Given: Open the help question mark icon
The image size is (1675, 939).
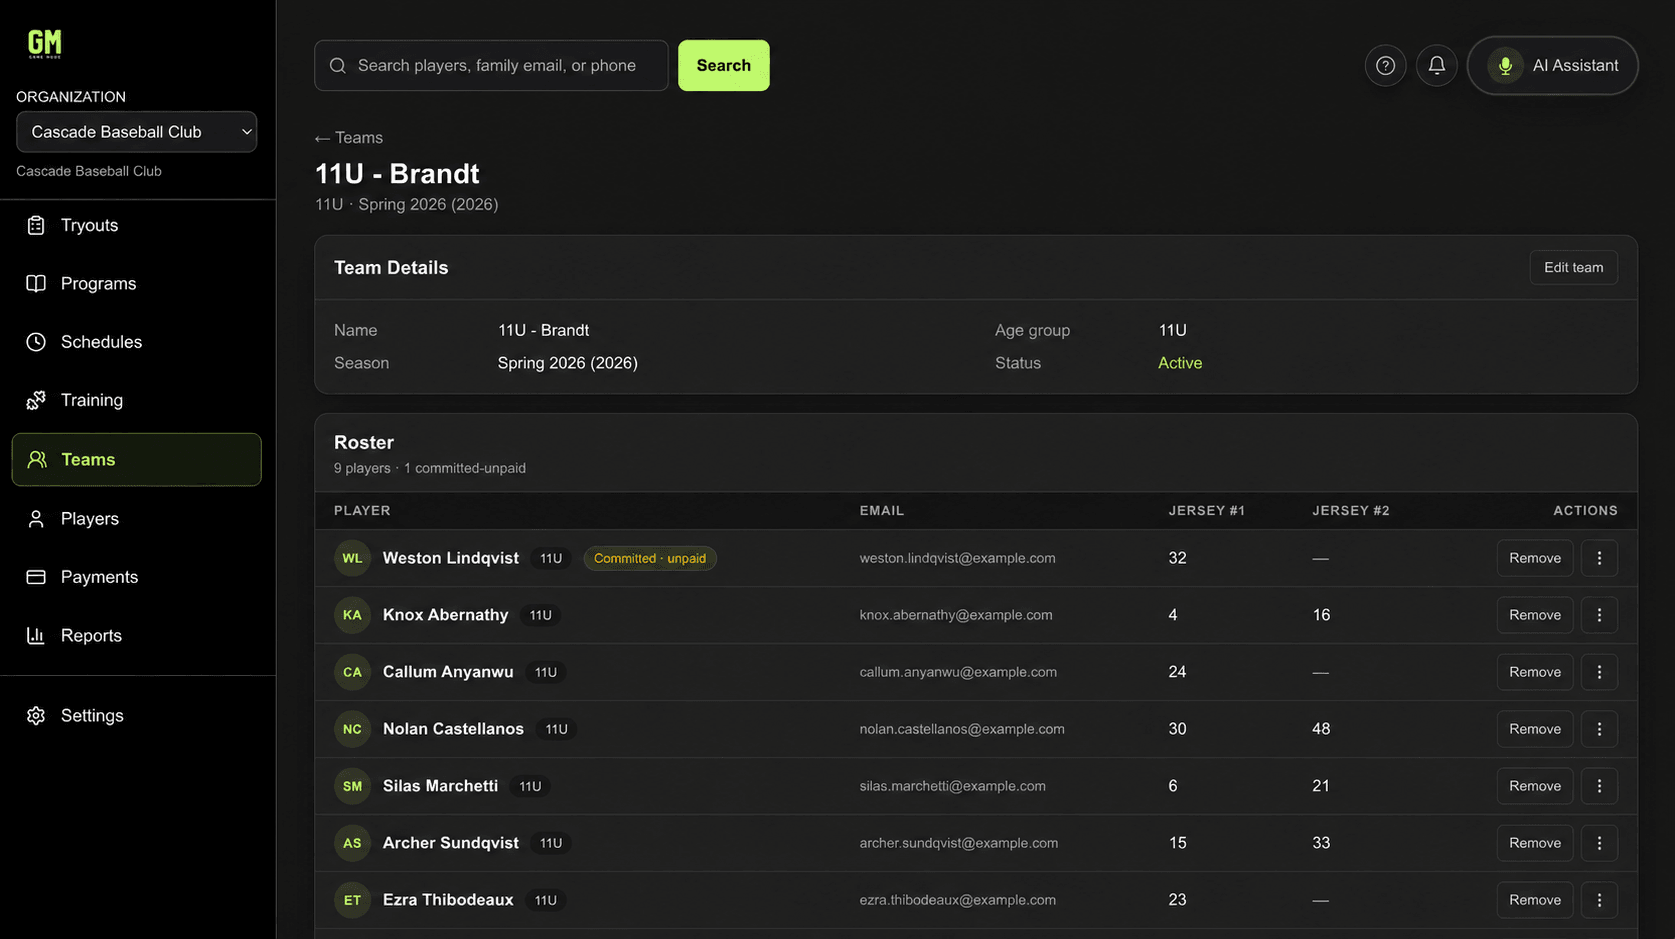Looking at the screenshot, I should [x=1385, y=65].
